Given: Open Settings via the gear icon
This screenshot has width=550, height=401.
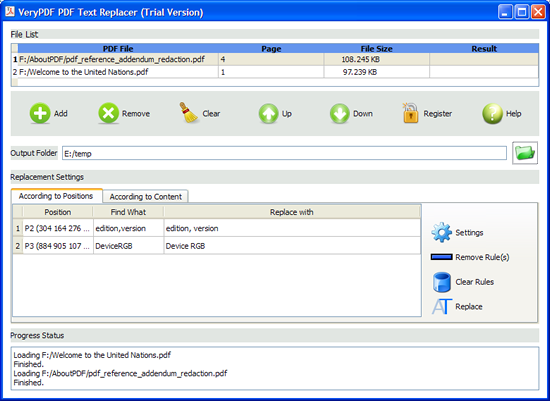Looking at the screenshot, I should (441, 232).
